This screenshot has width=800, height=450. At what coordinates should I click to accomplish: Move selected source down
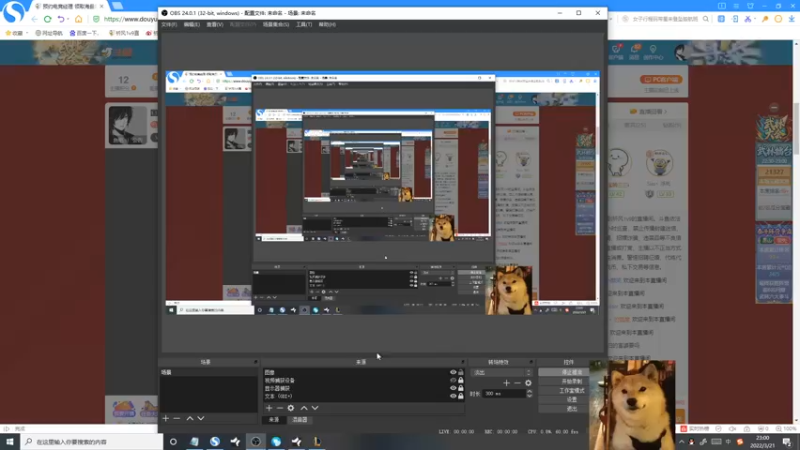pos(315,408)
